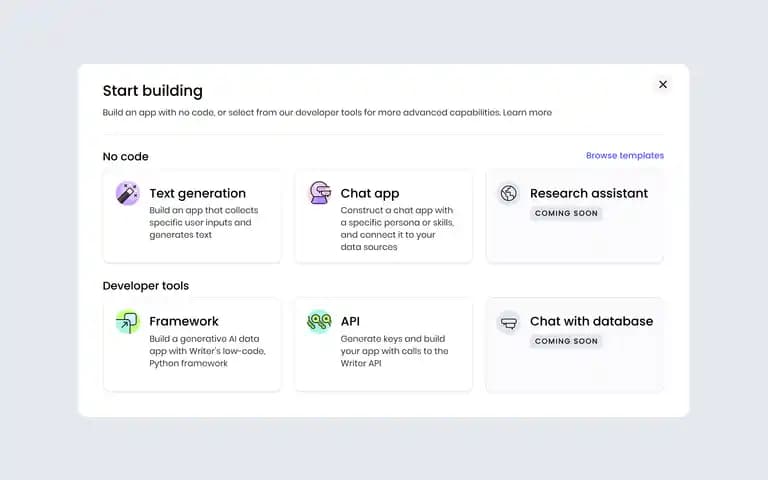Click the Coming Soon badge under Research assistant
Screen dimensions: 768x480
(x=566, y=213)
